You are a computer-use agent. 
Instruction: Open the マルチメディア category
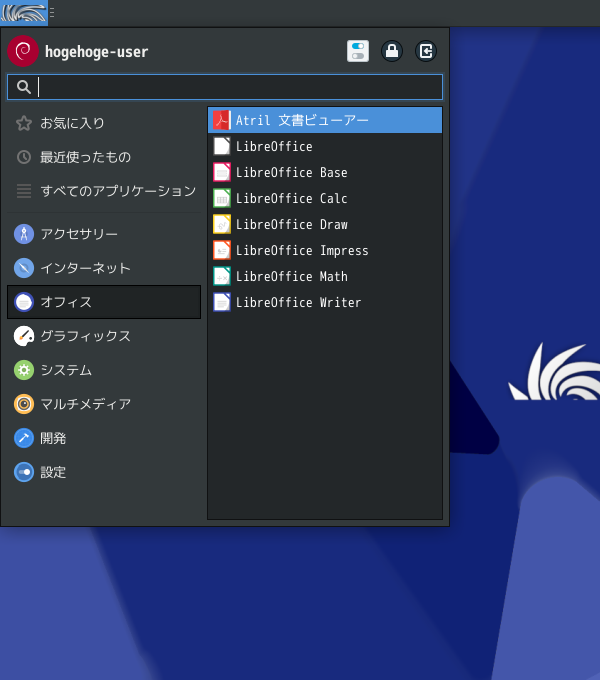(x=104, y=404)
